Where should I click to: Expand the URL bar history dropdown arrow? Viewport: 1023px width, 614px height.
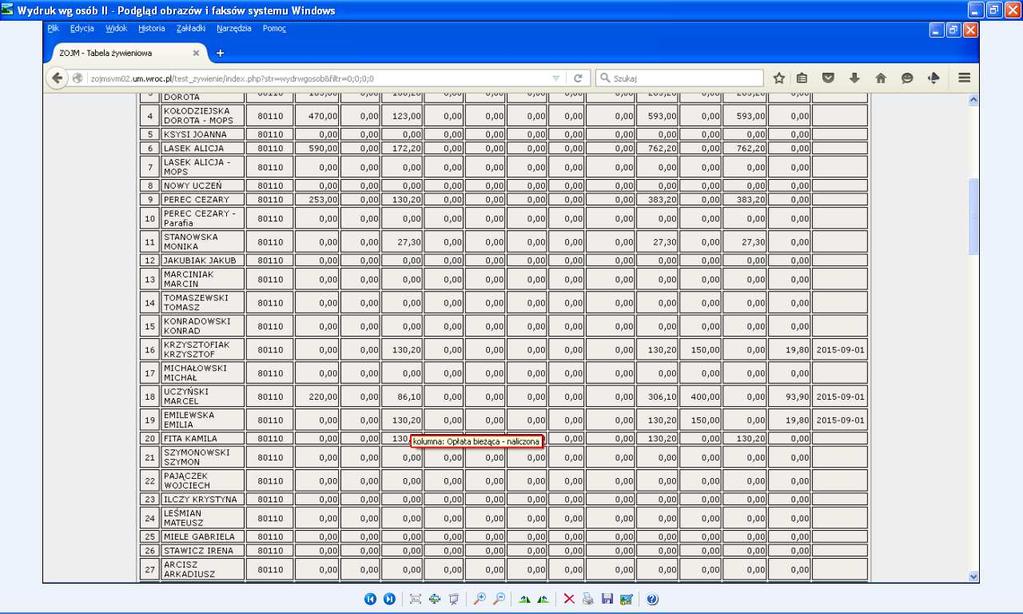(556, 78)
